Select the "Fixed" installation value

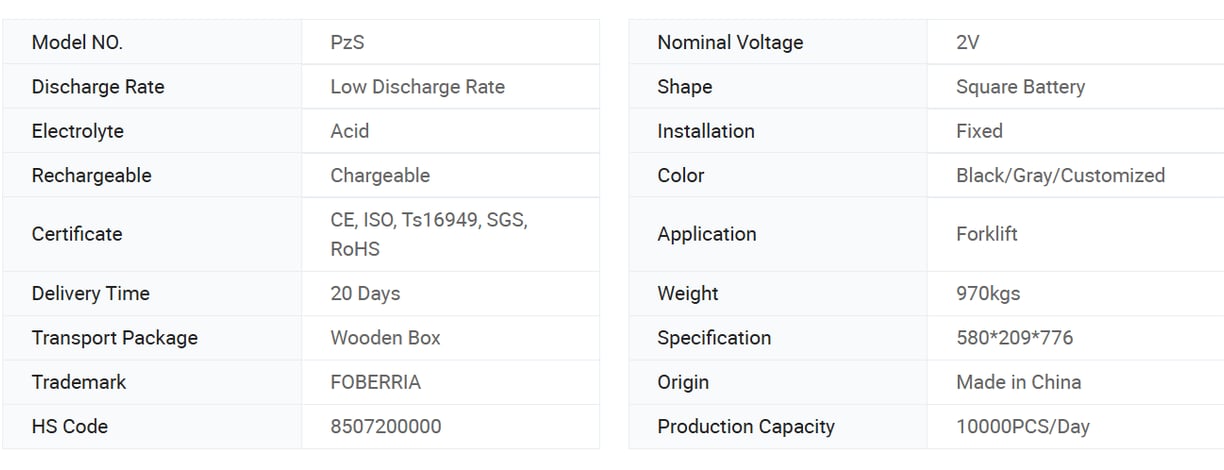979,131
